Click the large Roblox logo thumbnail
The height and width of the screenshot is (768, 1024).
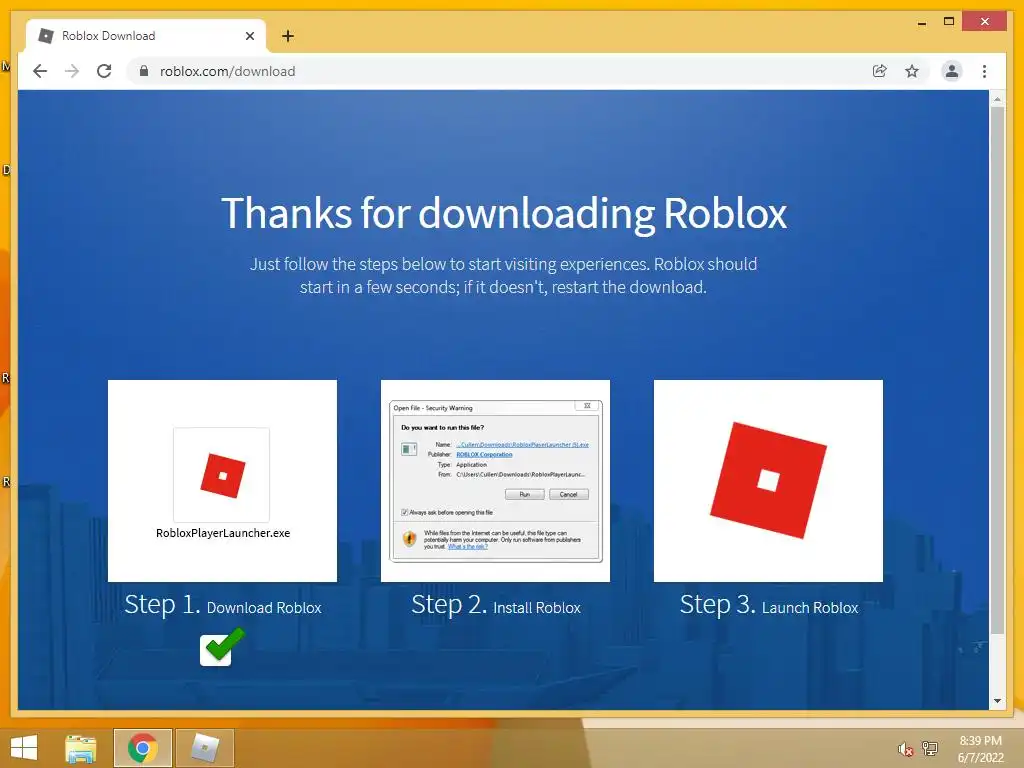768,481
